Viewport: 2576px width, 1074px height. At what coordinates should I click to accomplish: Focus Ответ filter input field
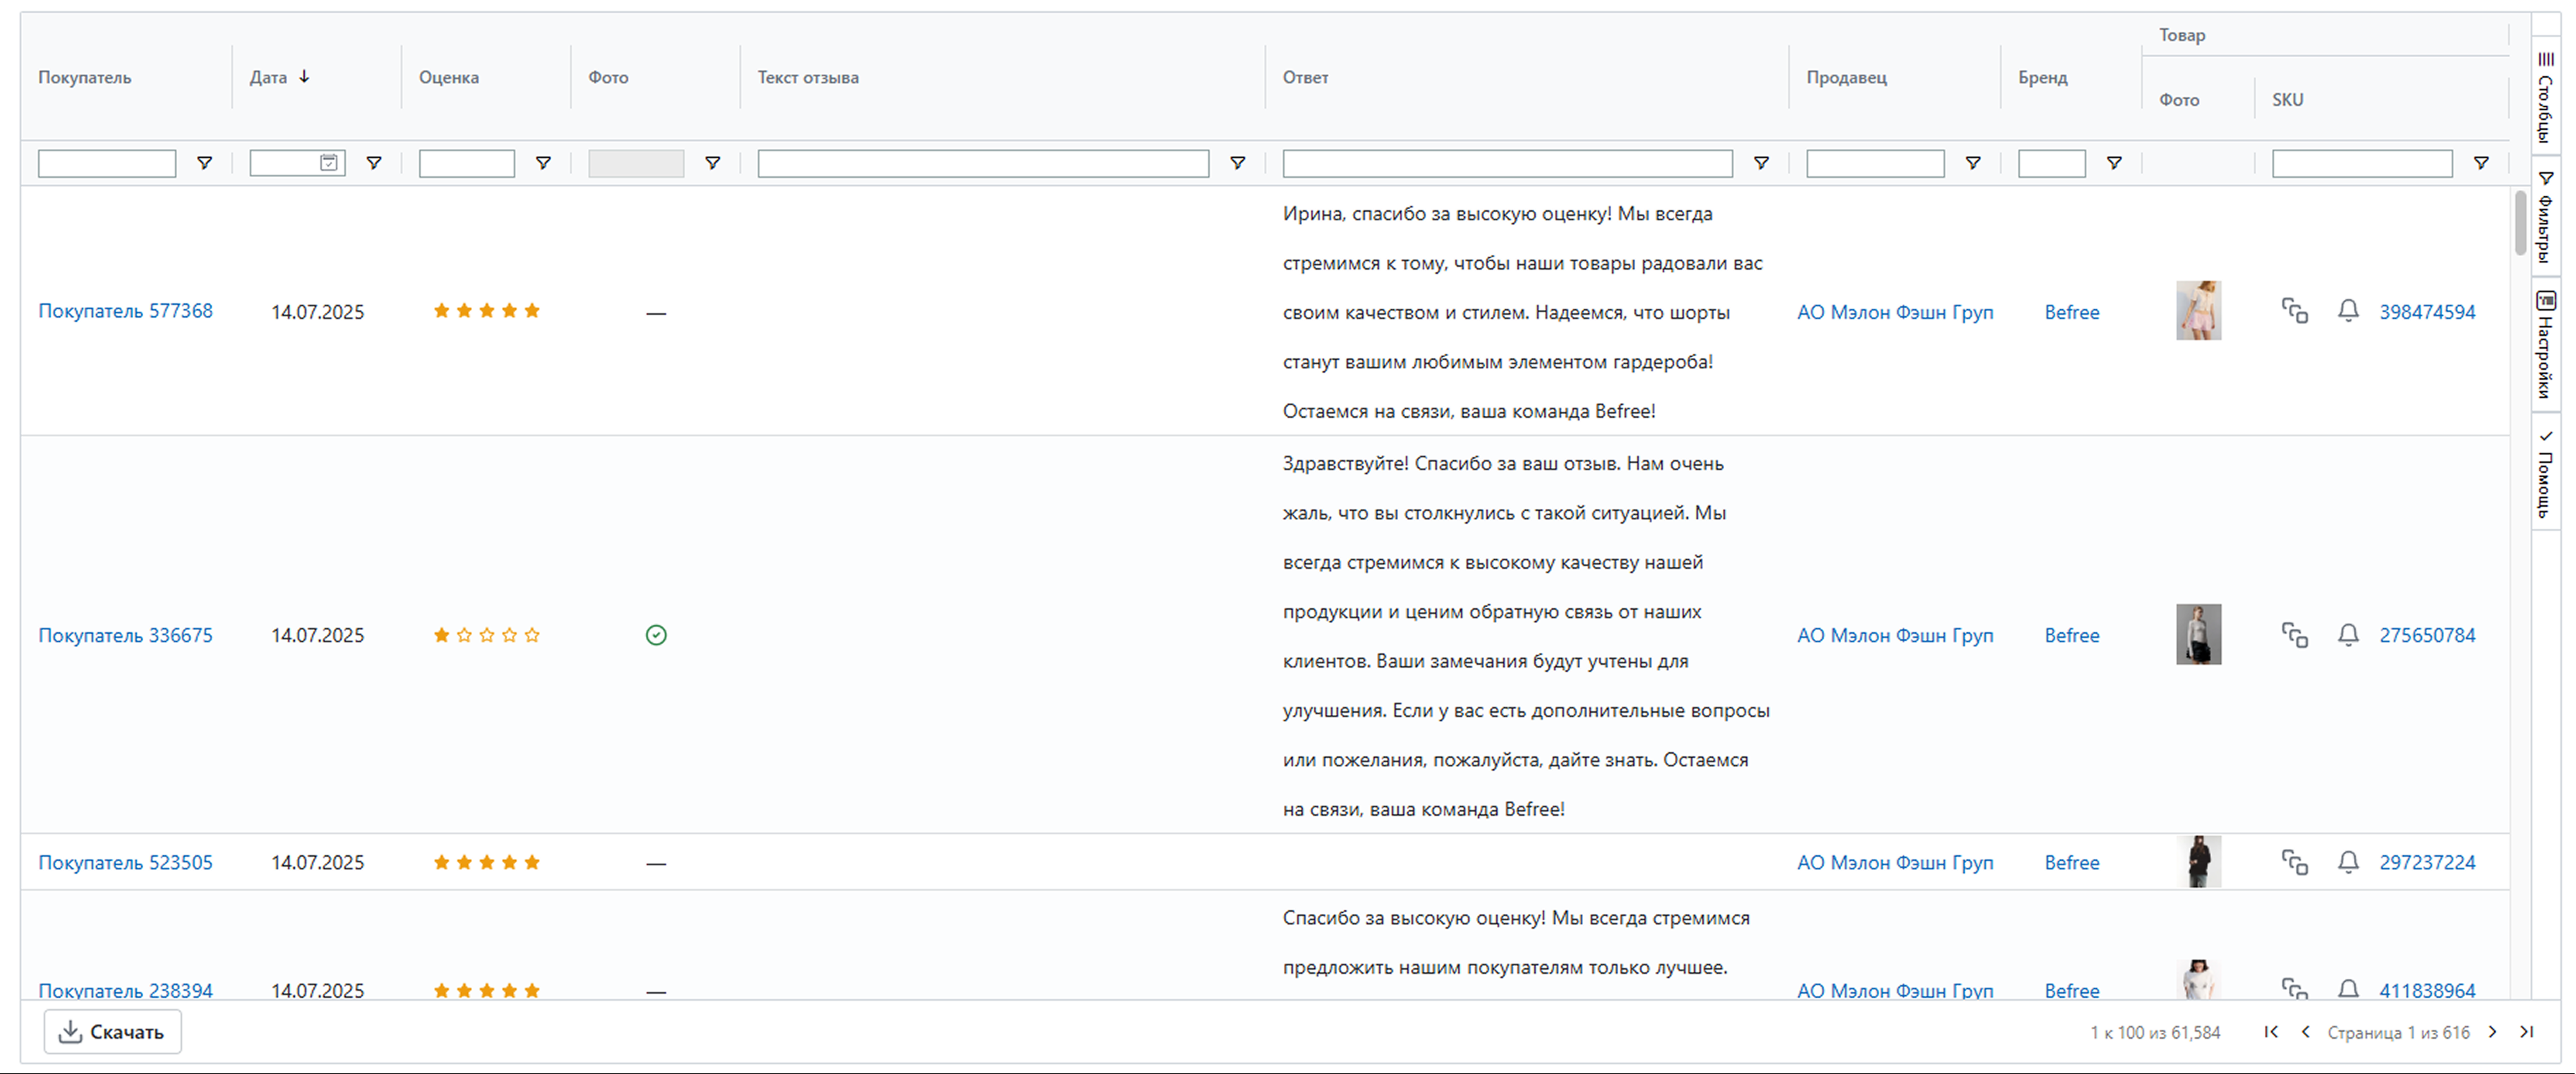[x=1507, y=163]
